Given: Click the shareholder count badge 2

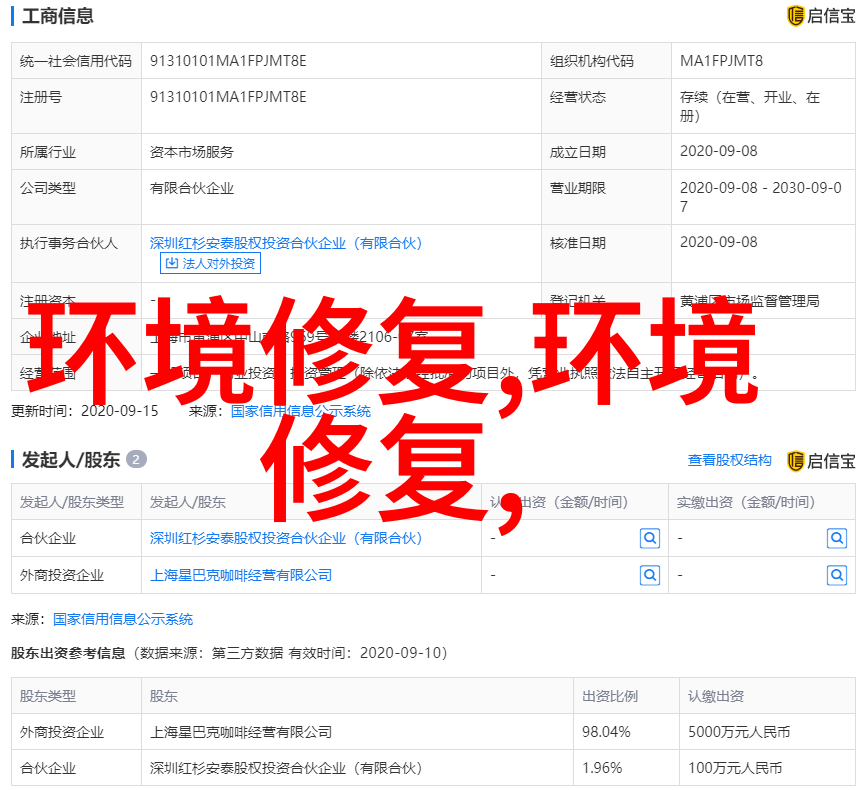Looking at the screenshot, I should pyautogui.click(x=136, y=459).
